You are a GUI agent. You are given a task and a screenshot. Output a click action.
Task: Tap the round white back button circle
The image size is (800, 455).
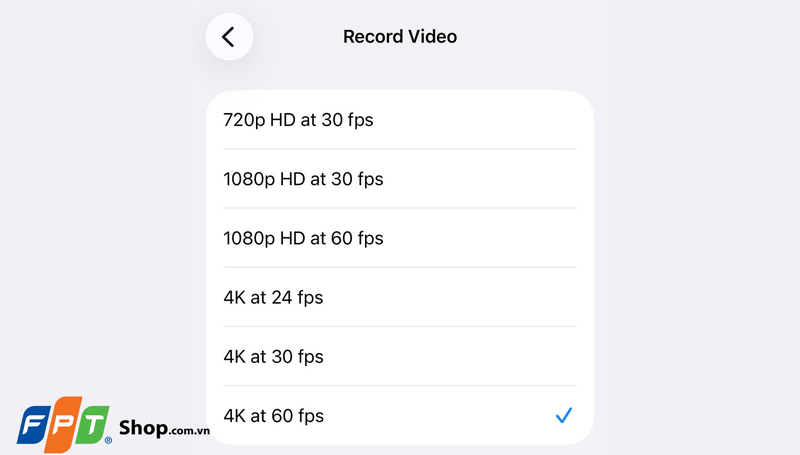click(229, 37)
